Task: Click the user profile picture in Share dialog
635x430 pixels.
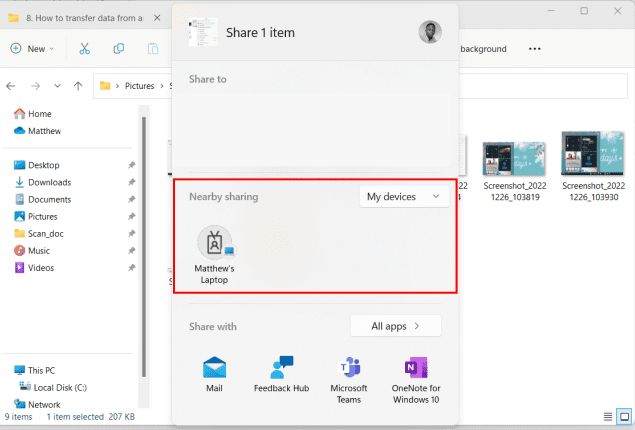Action: (x=429, y=32)
